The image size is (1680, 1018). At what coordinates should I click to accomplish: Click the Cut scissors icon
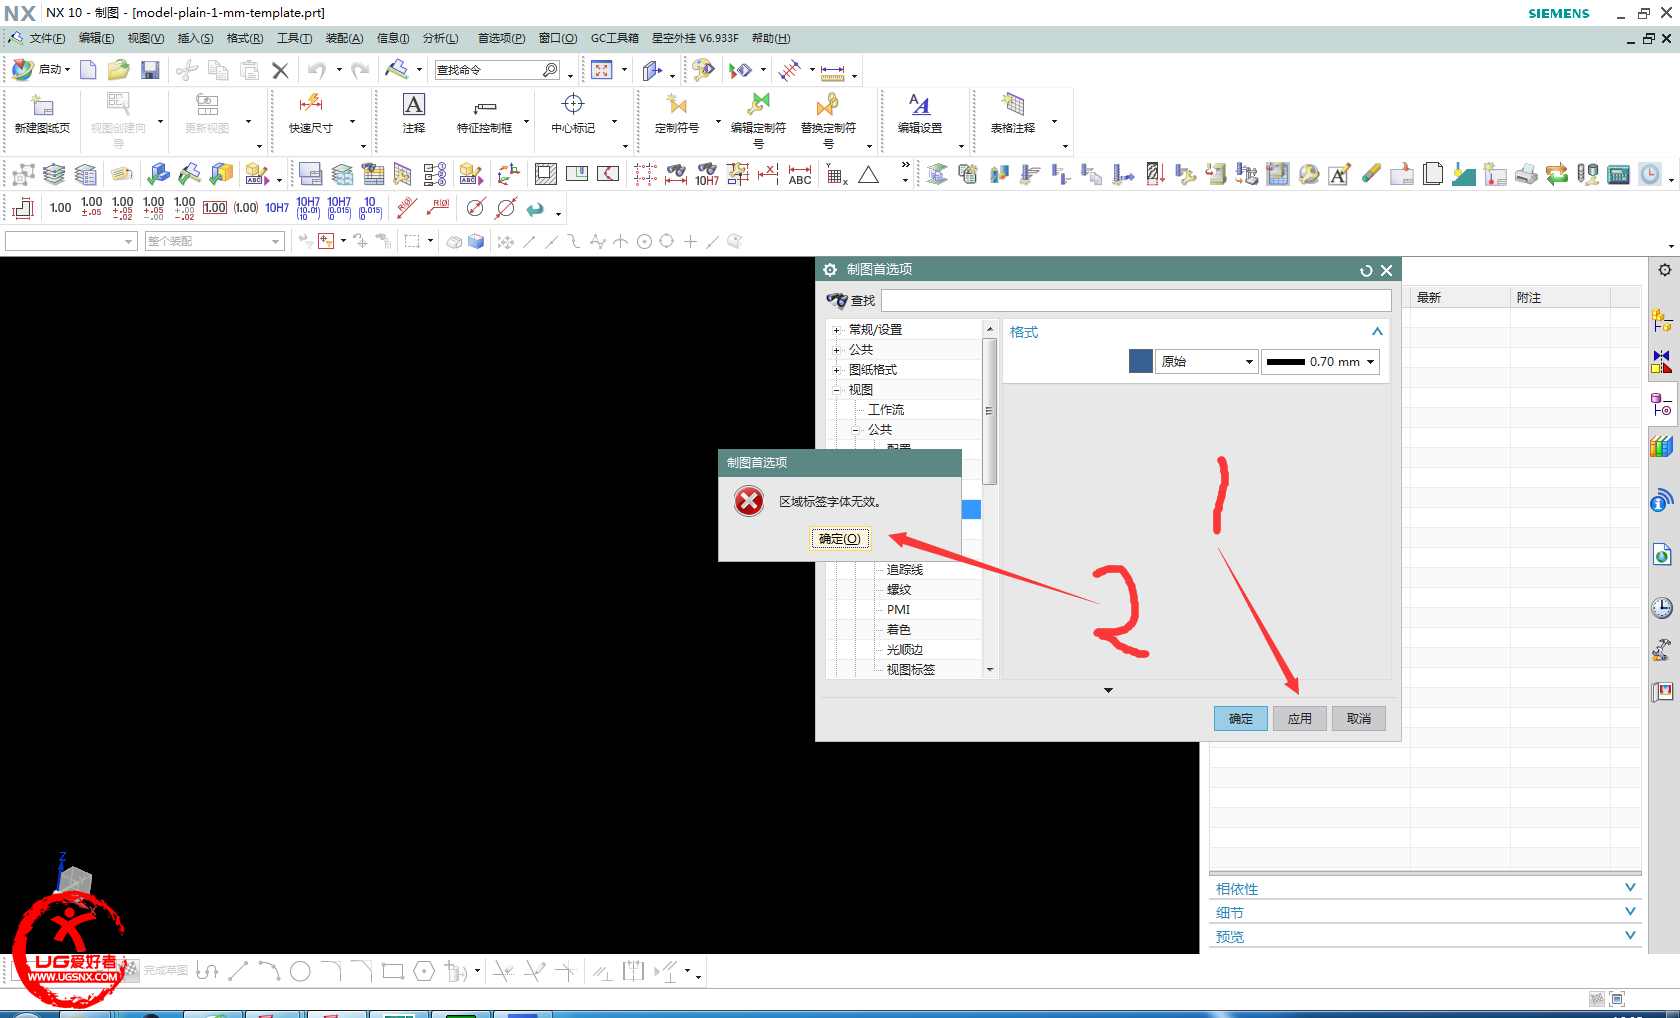coord(187,70)
